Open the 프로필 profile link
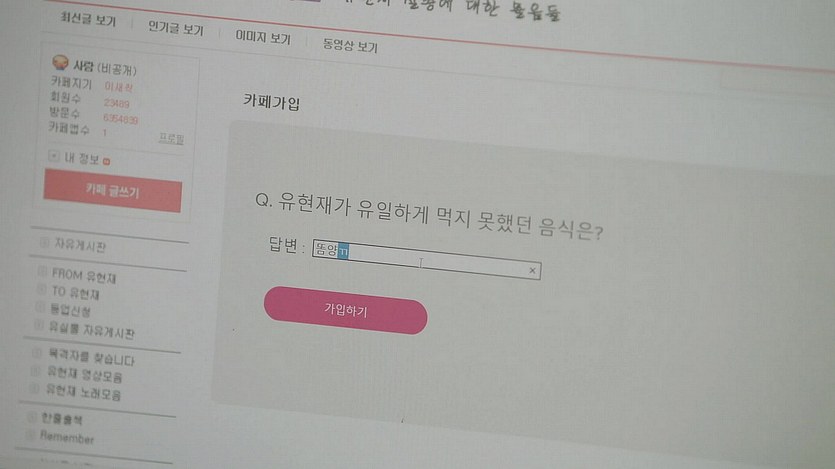835x469 pixels. coord(171,138)
